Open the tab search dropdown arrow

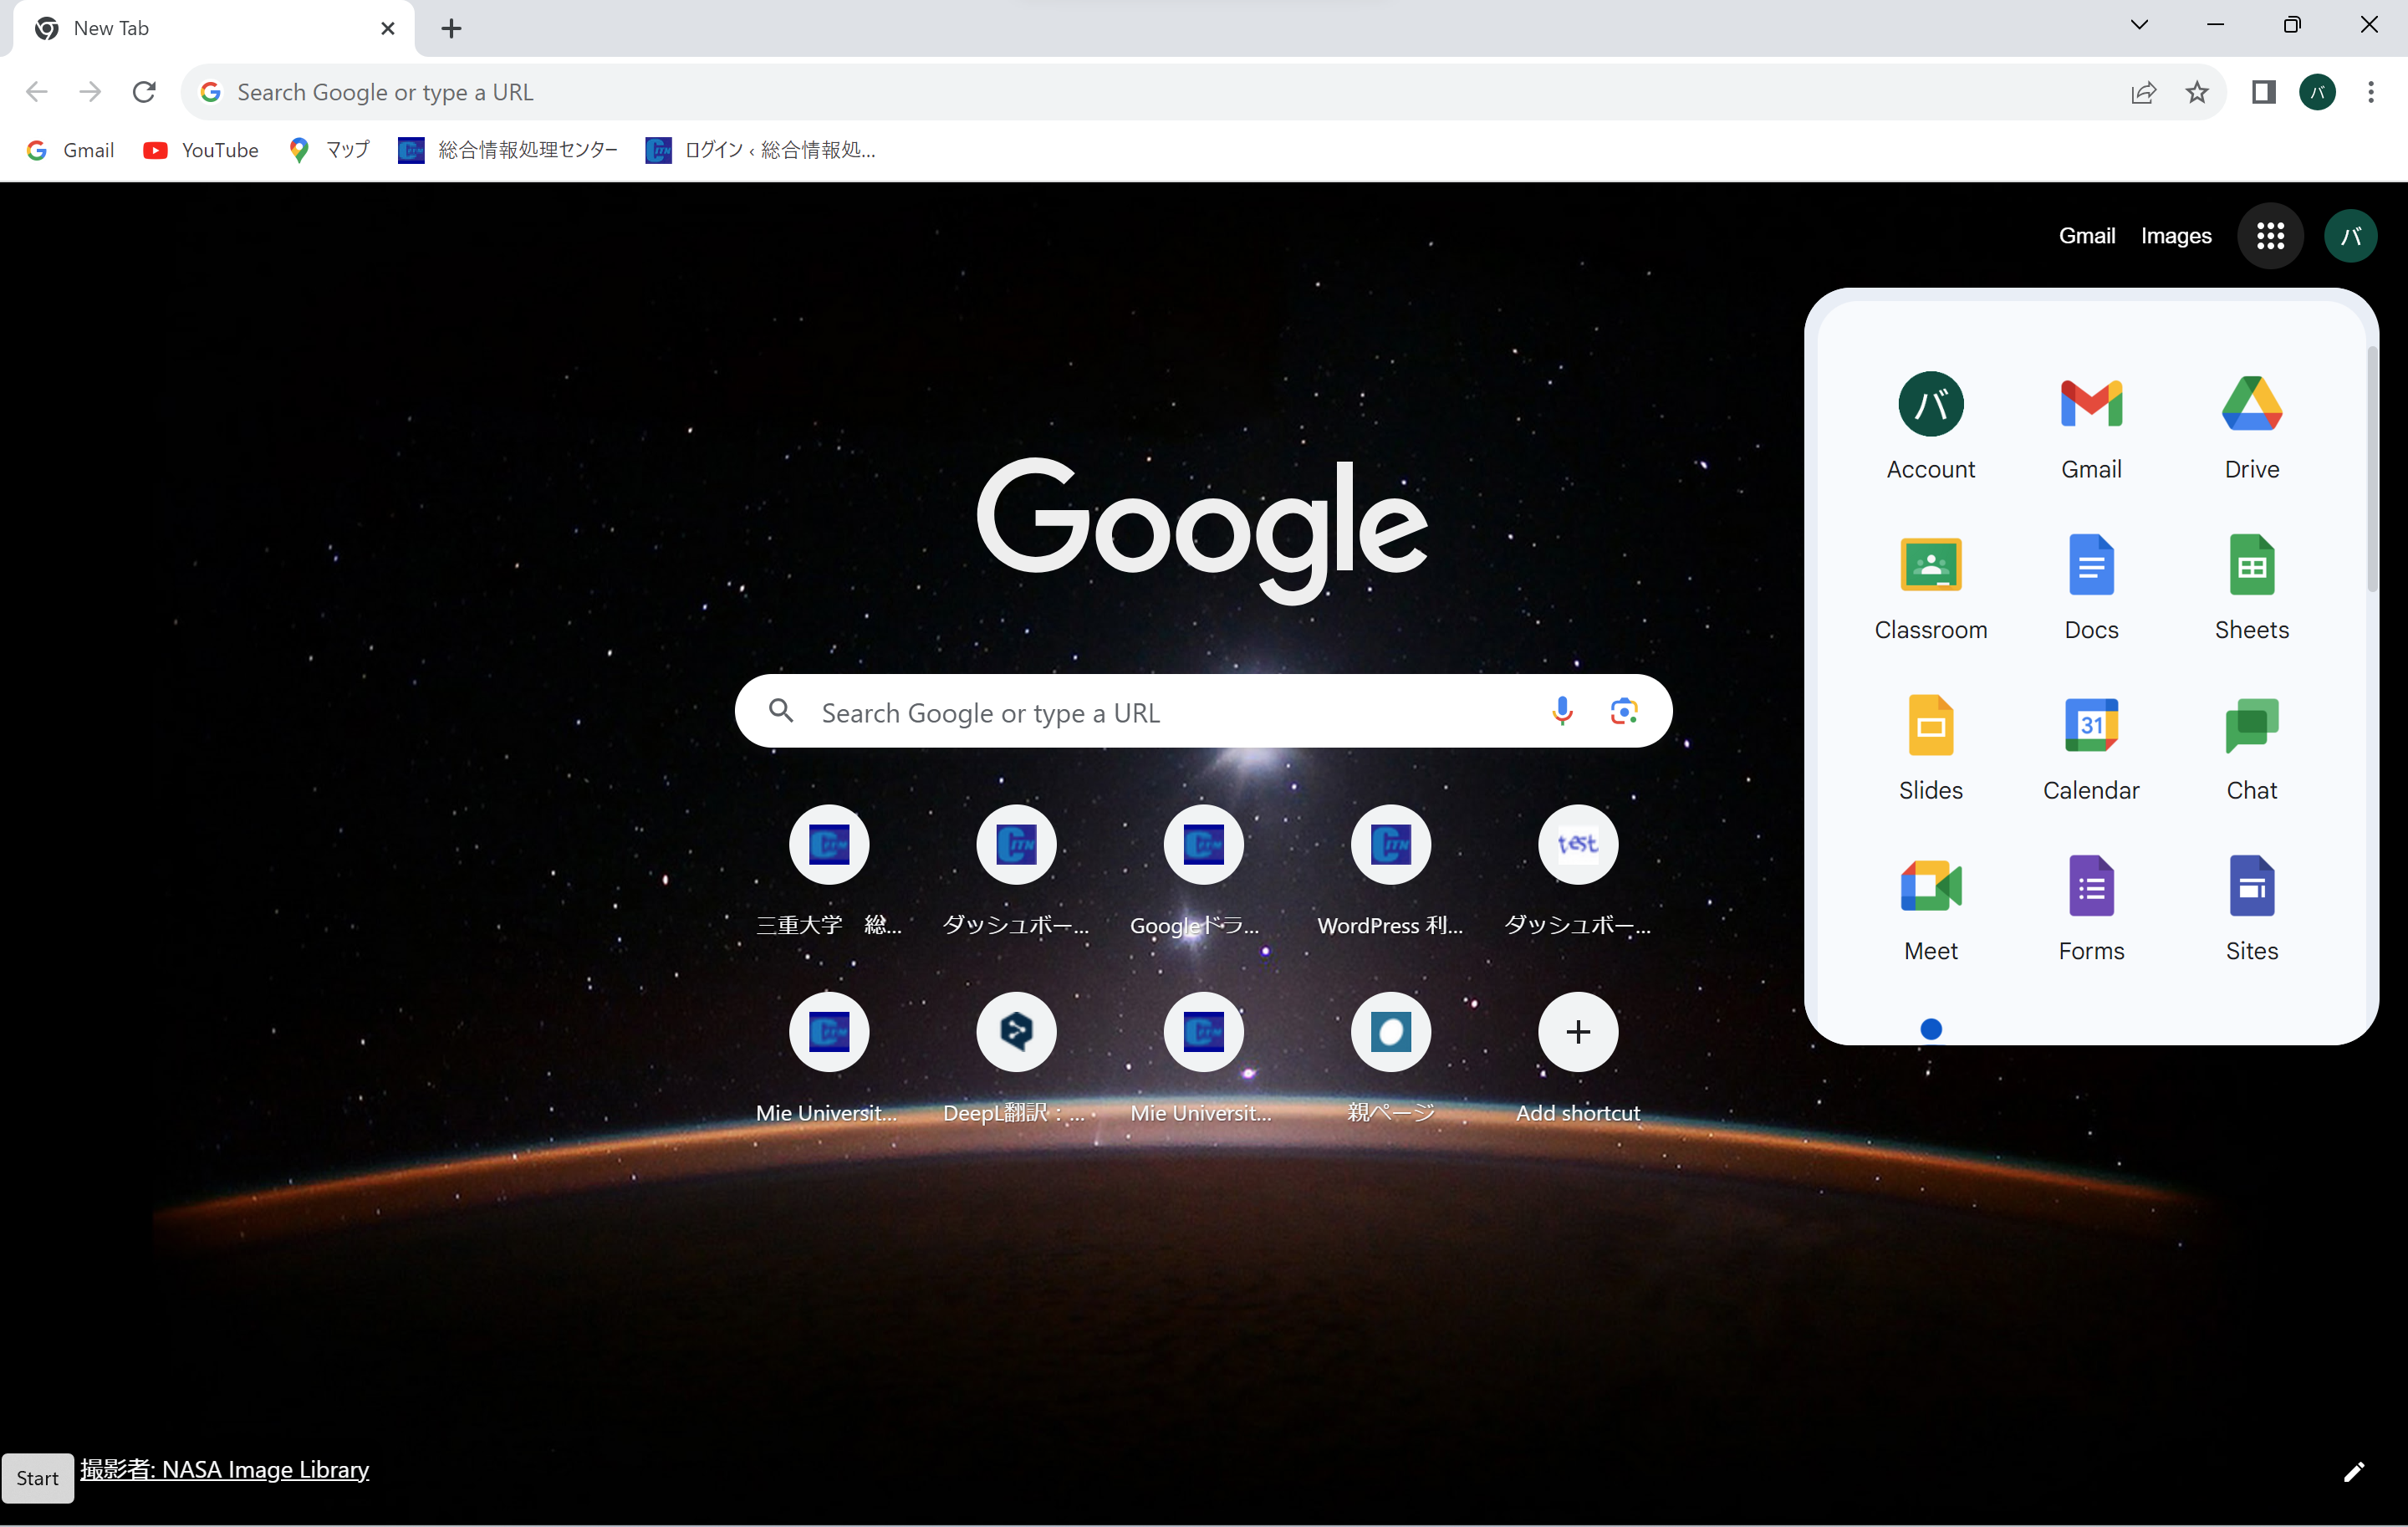[x=2139, y=25]
